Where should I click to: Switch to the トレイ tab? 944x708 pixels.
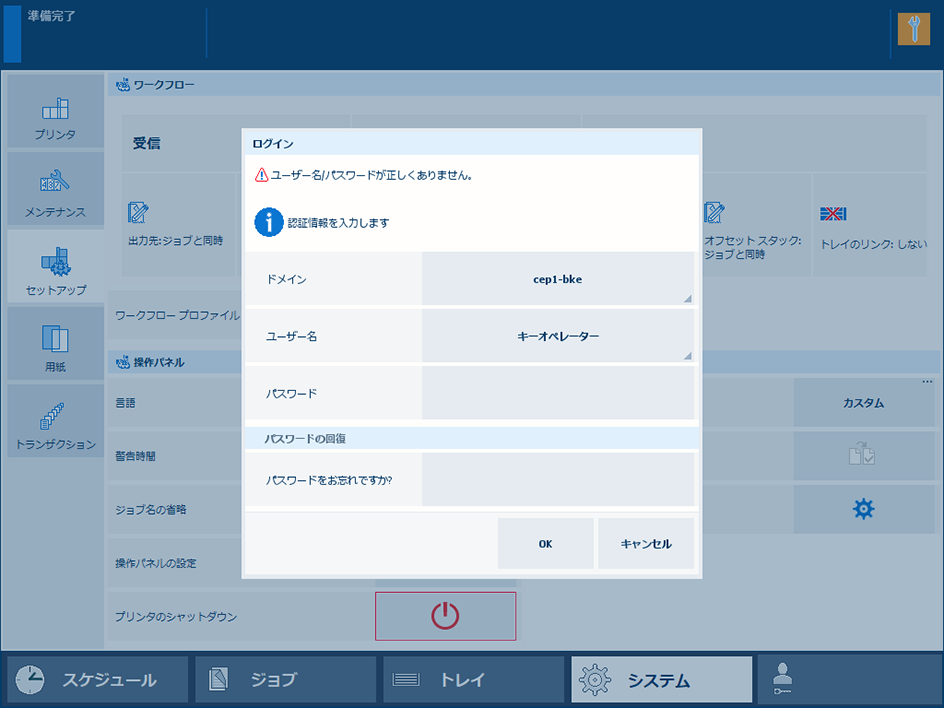[x=473, y=680]
